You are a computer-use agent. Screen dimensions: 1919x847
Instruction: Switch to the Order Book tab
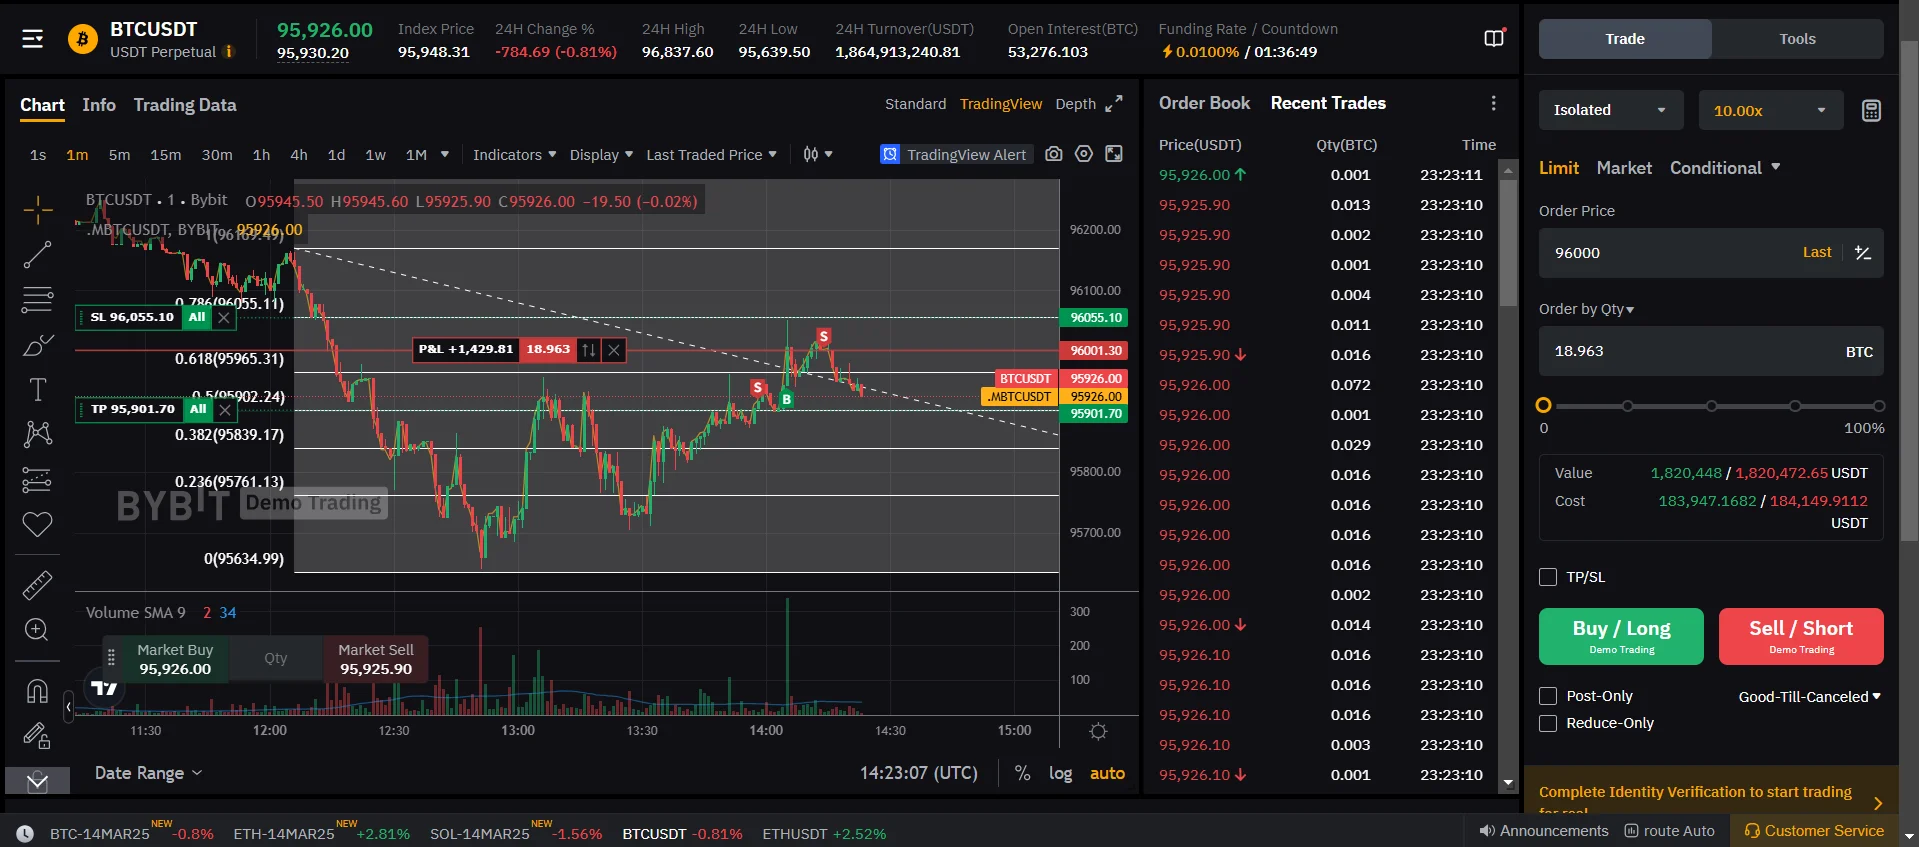tap(1204, 103)
